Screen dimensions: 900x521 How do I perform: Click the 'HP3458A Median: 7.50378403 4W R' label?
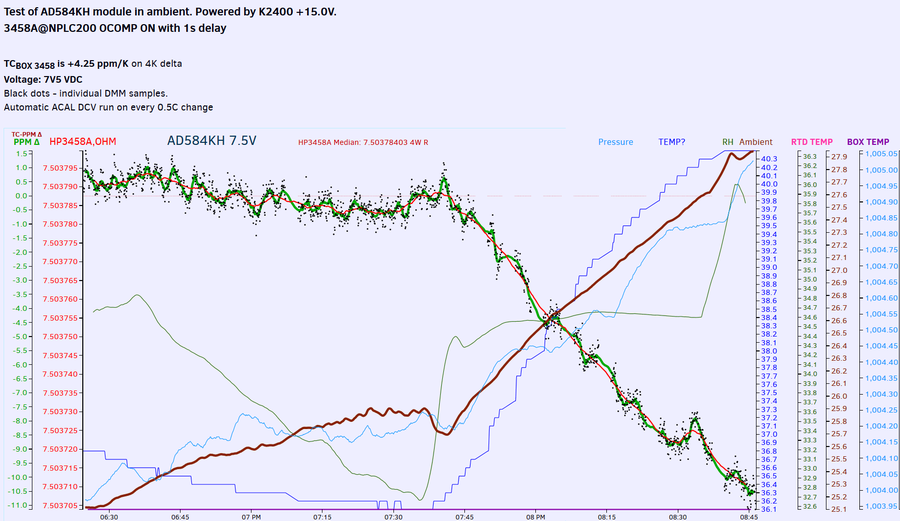pyautogui.click(x=363, y=142)
